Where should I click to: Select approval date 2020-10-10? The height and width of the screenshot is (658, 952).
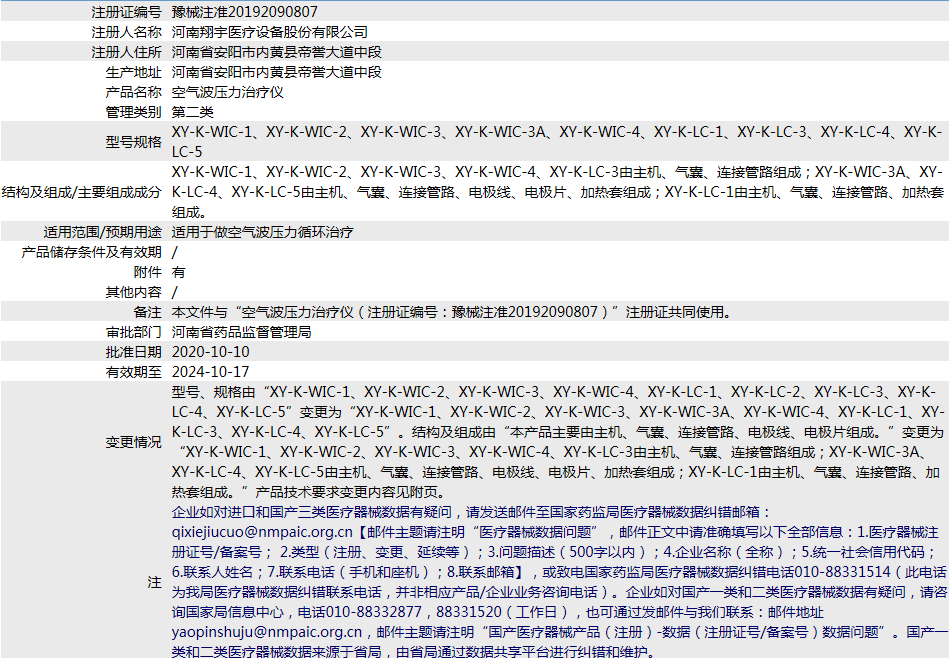coord(211,353)
